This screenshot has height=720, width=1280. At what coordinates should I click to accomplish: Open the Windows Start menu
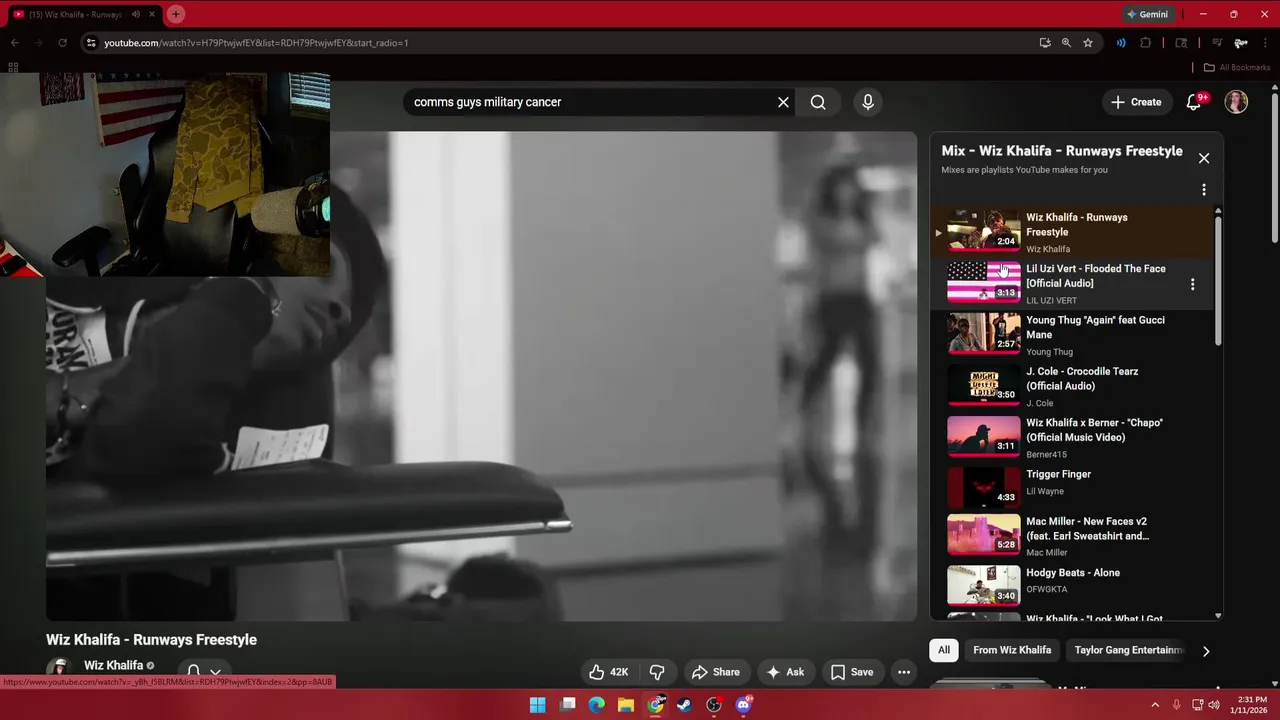538,705
